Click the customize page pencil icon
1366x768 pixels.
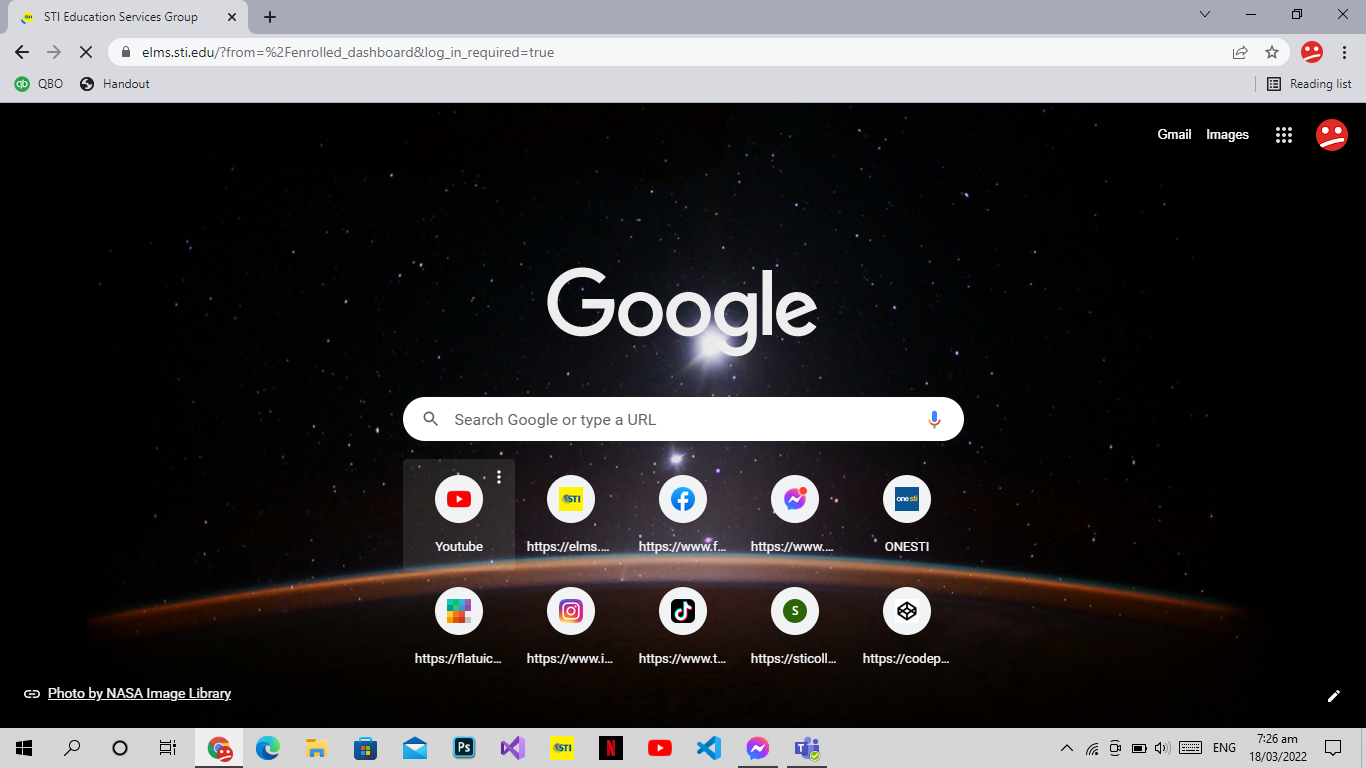coord(1333,696)
